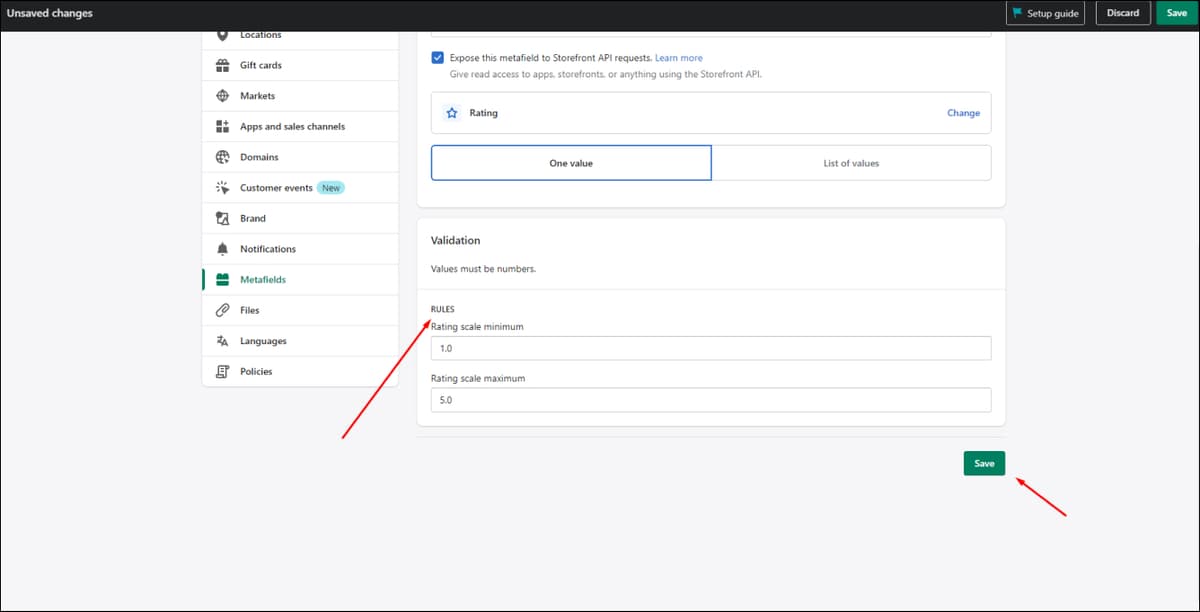
Task: Go to Languages settings
Action: click(300, 341)
